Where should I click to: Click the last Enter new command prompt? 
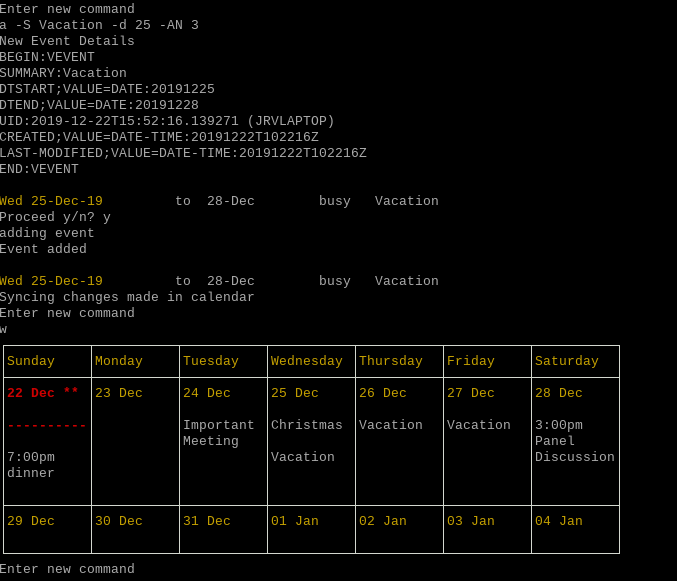pos(67,569)
